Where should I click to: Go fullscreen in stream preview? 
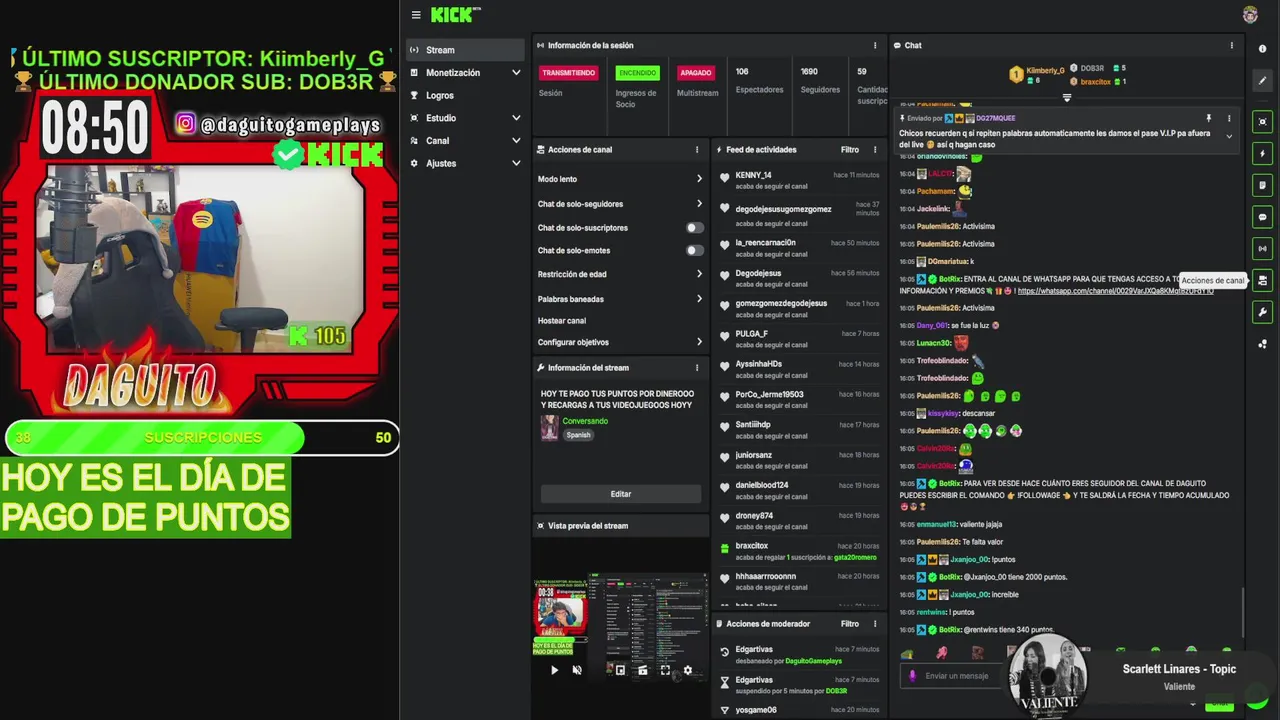click(665, 670)
